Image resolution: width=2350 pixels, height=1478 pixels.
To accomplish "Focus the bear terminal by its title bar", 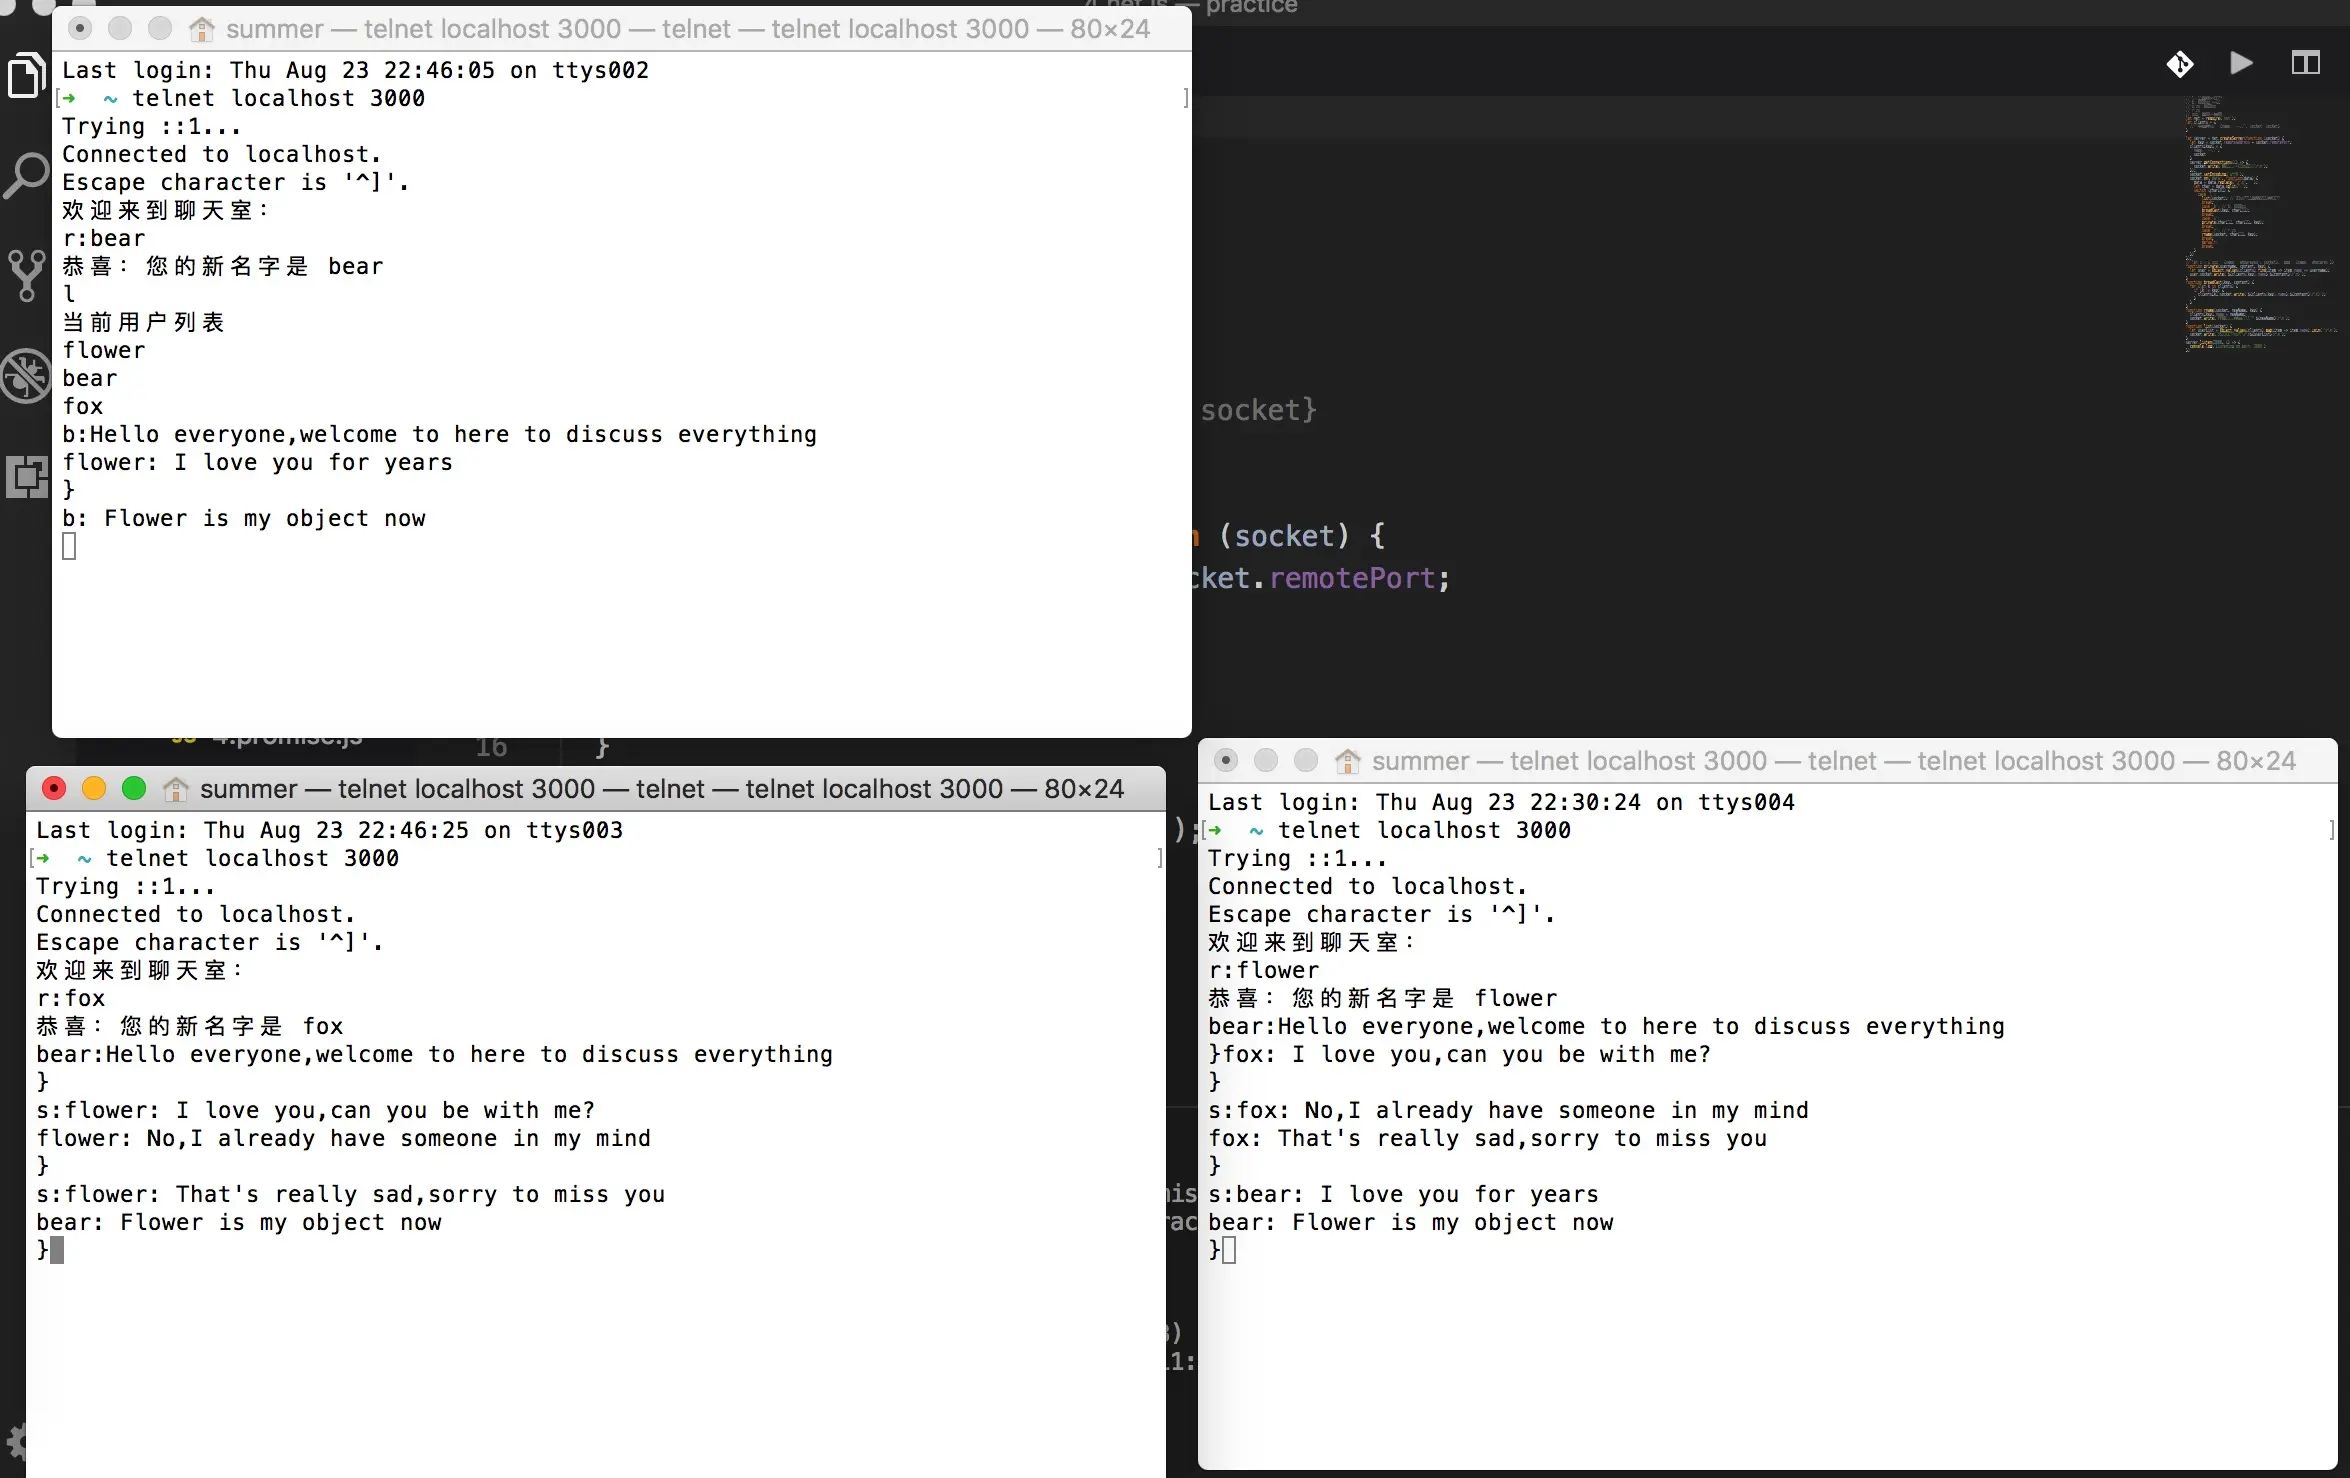I will point(688,29).
